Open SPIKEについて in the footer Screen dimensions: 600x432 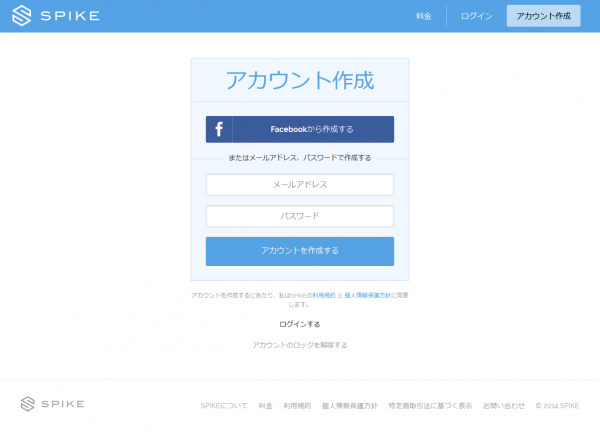click(224, 406)
